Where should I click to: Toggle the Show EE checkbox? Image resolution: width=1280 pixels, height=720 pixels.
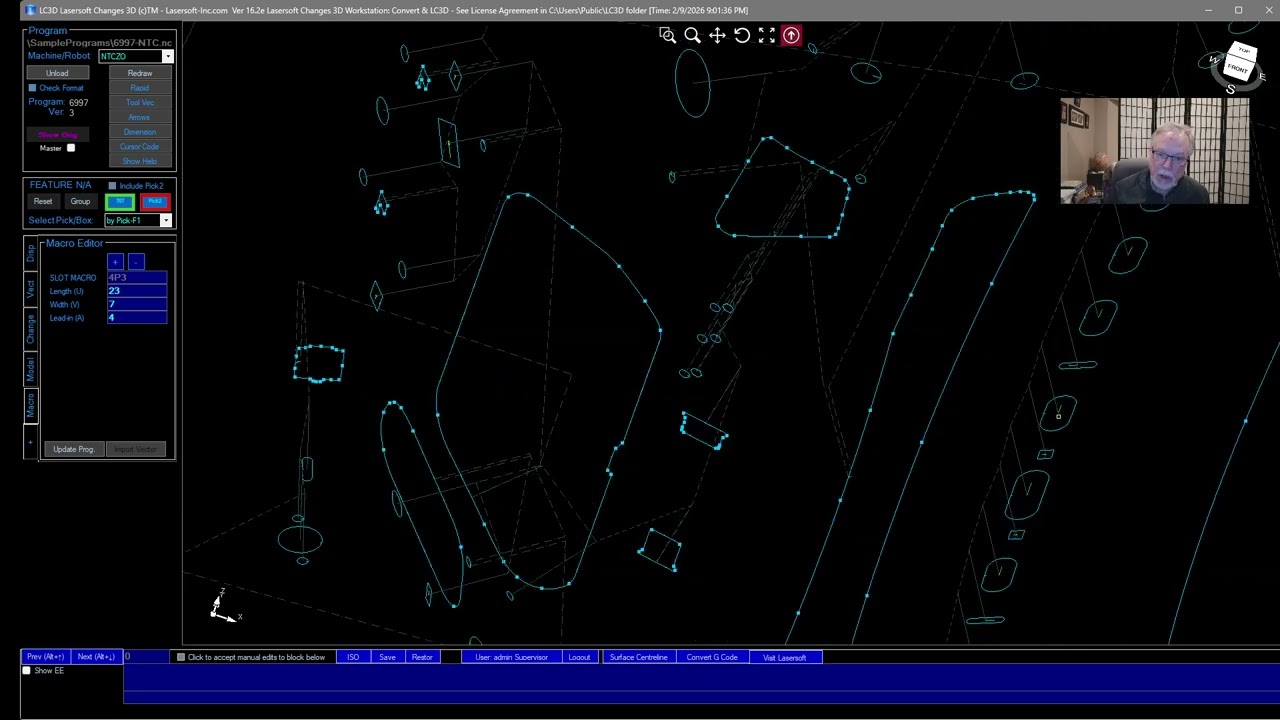(x=27, y=670)
